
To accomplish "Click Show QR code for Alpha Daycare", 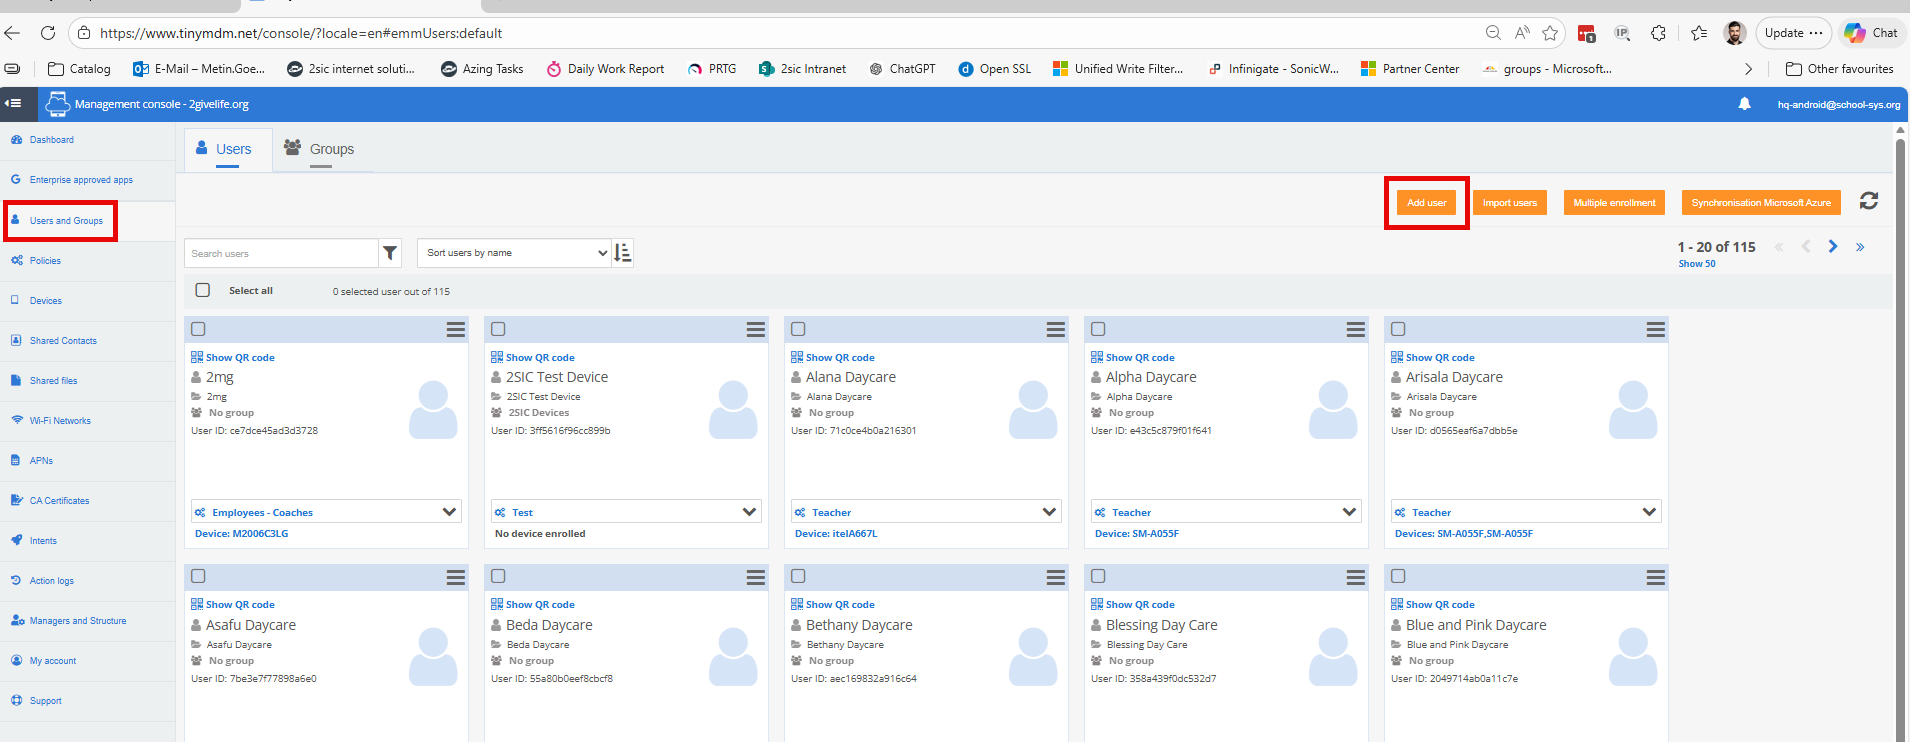I will pyautogui.click(x=1139, y=358).
